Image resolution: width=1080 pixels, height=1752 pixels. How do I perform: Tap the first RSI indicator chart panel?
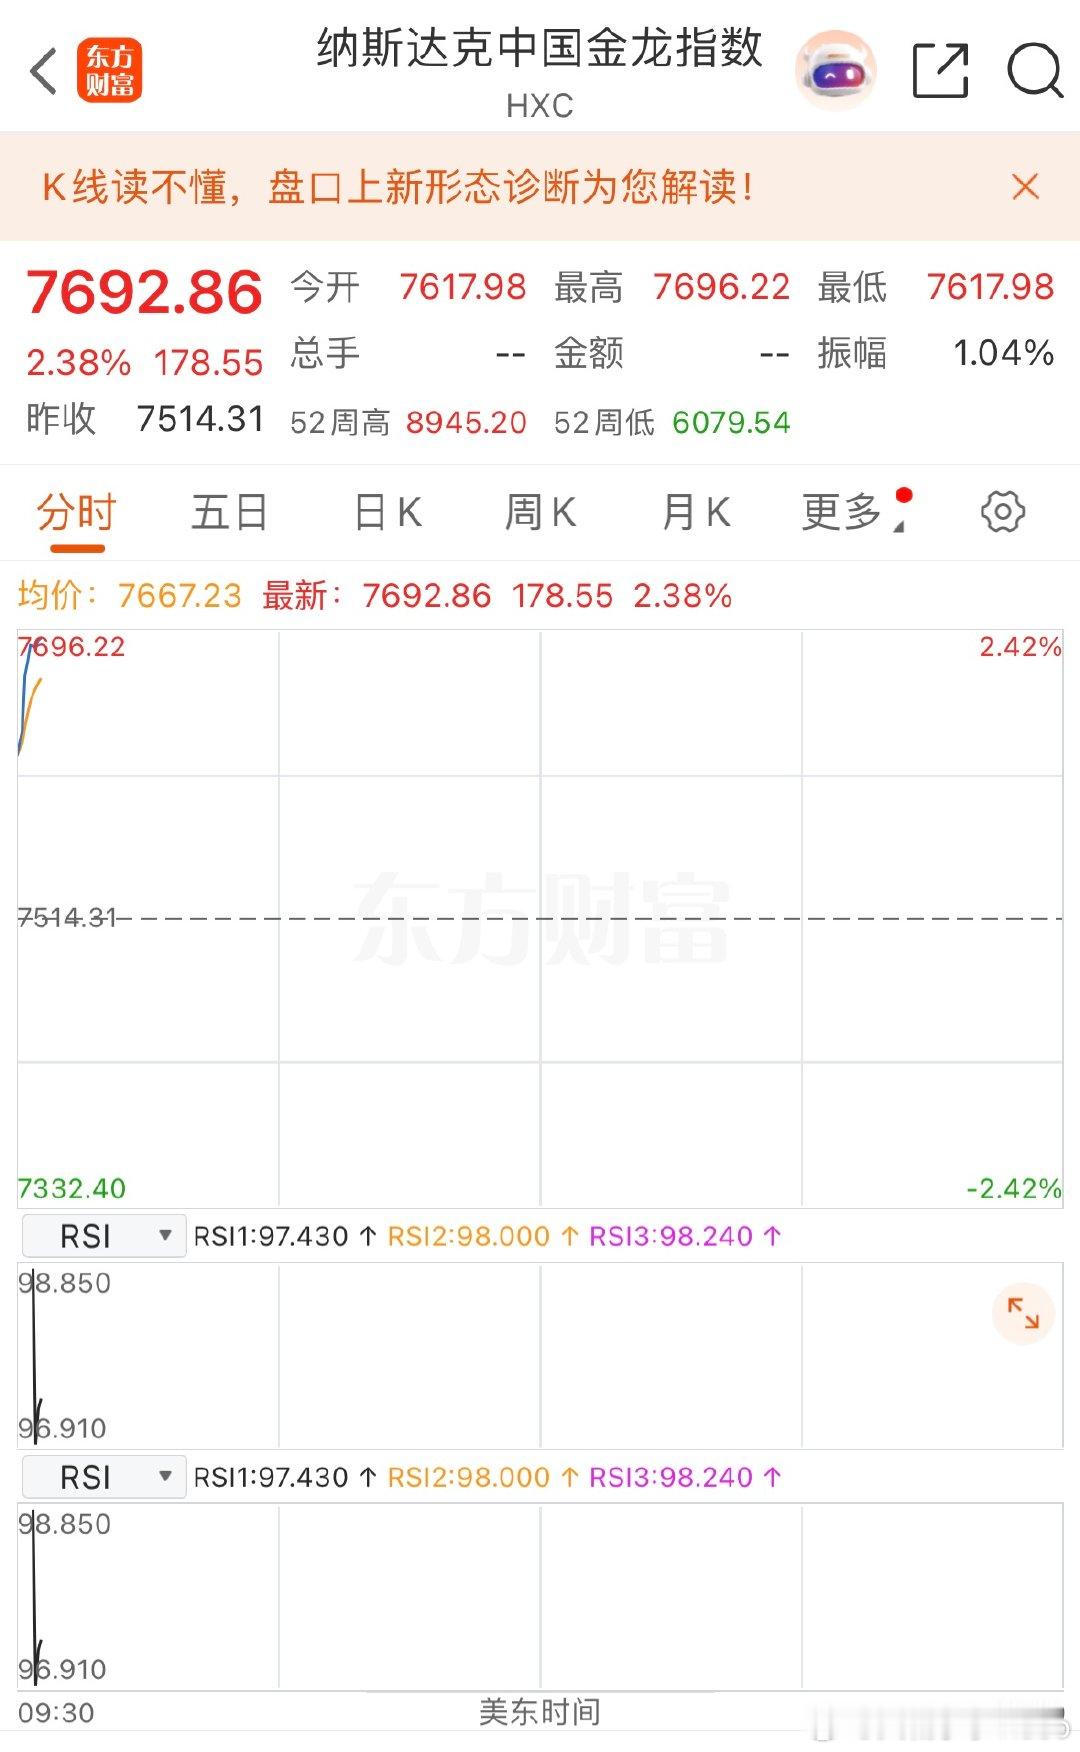[x=540, y=1355]
